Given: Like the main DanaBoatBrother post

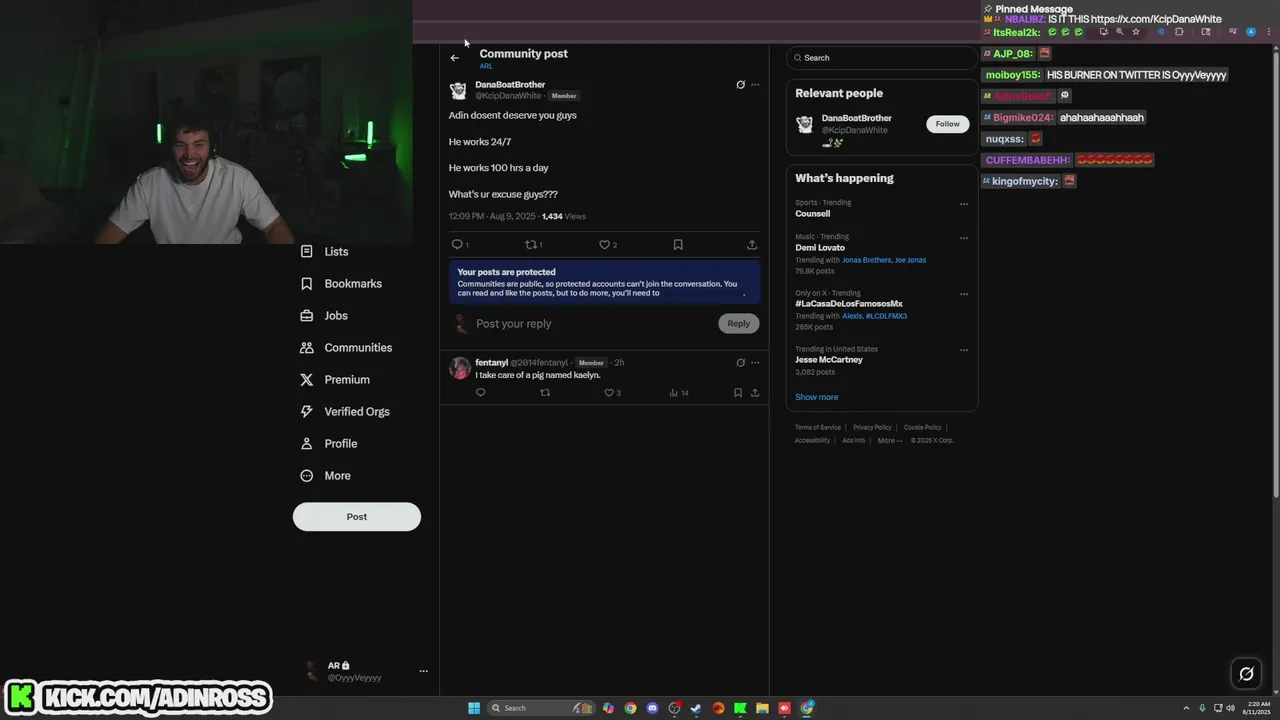Looking at the screenshot, I should pyautogui.click(x=604, y=245).
